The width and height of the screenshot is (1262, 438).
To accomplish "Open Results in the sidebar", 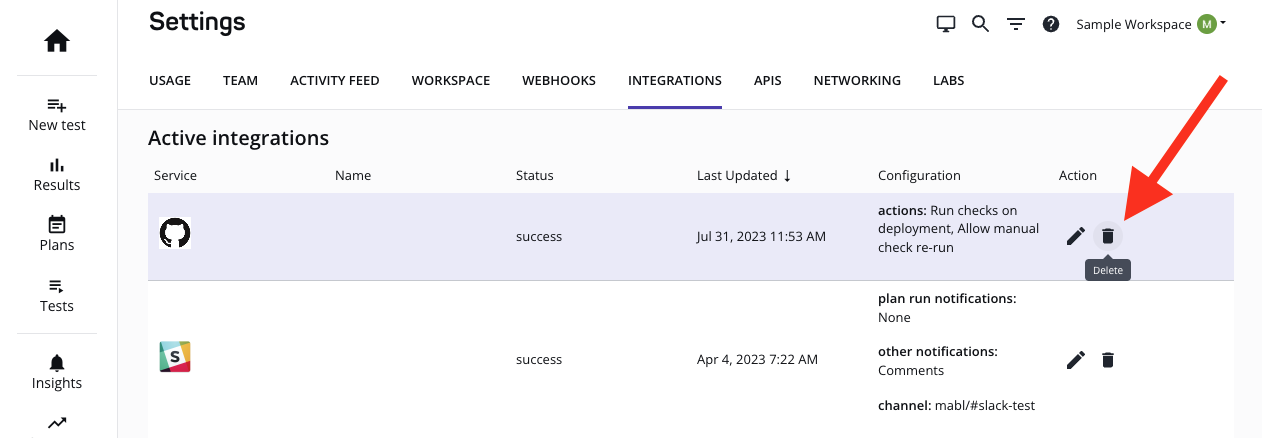I will (57, 175).
